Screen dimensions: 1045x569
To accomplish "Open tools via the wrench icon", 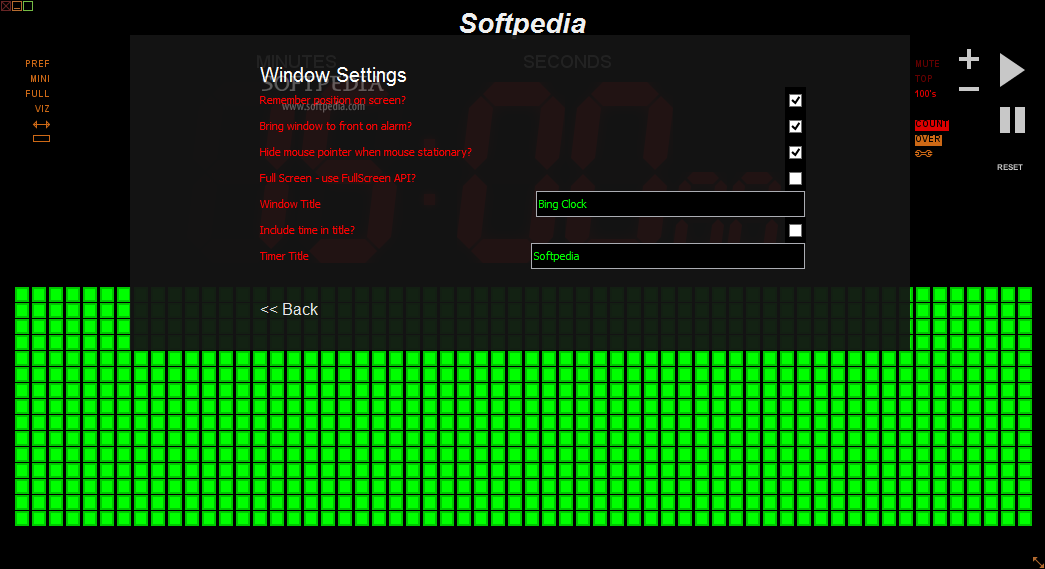I will click(924, 153).
